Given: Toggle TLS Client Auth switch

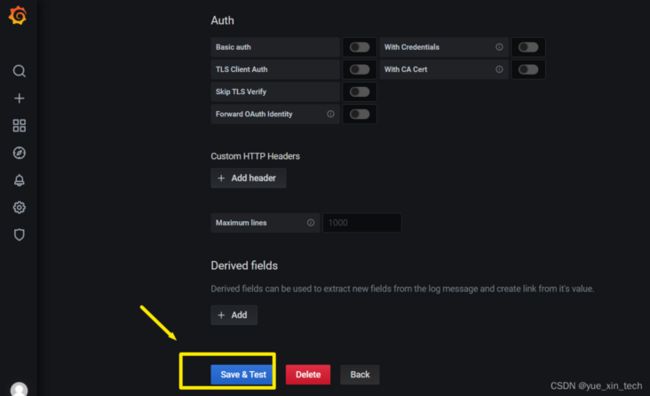Looking at the screenshot, I should pyautogui.click(x=359, y=70).
